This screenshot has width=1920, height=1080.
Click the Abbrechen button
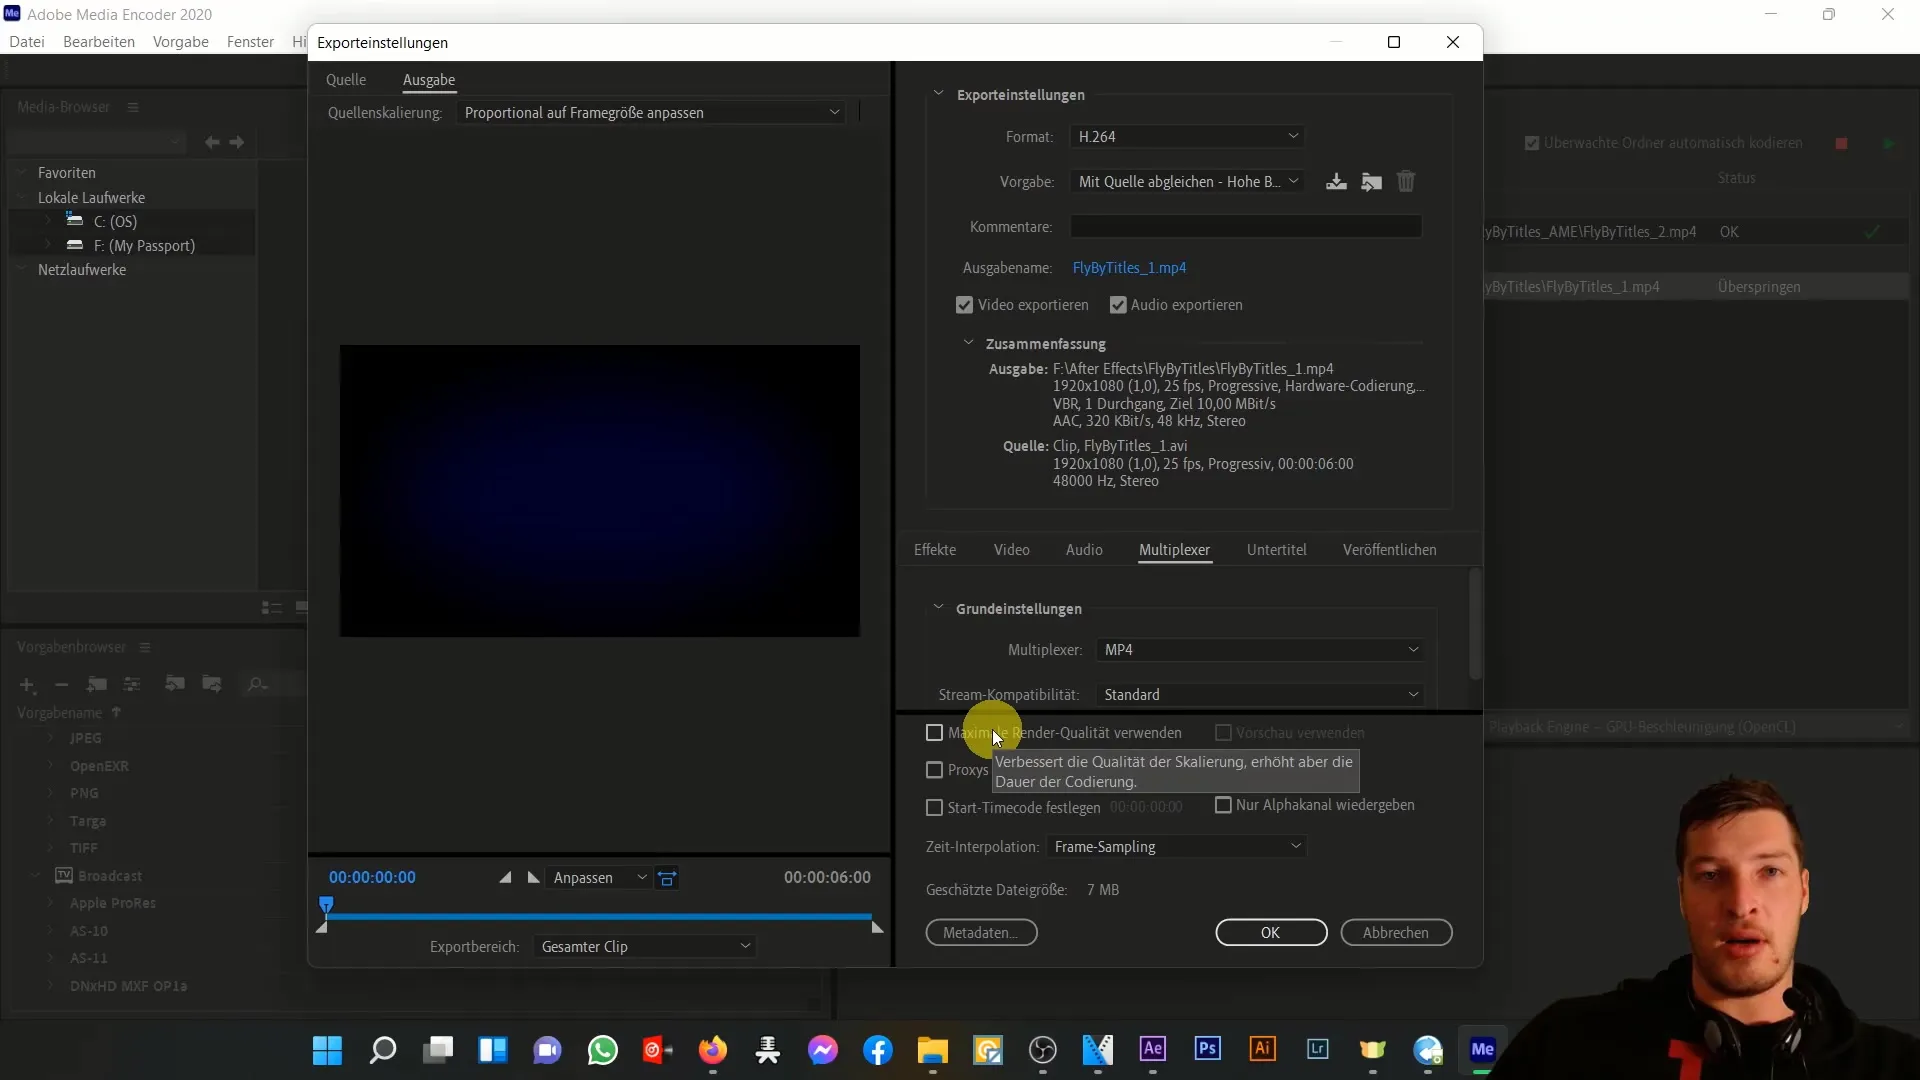[1396, 933]
